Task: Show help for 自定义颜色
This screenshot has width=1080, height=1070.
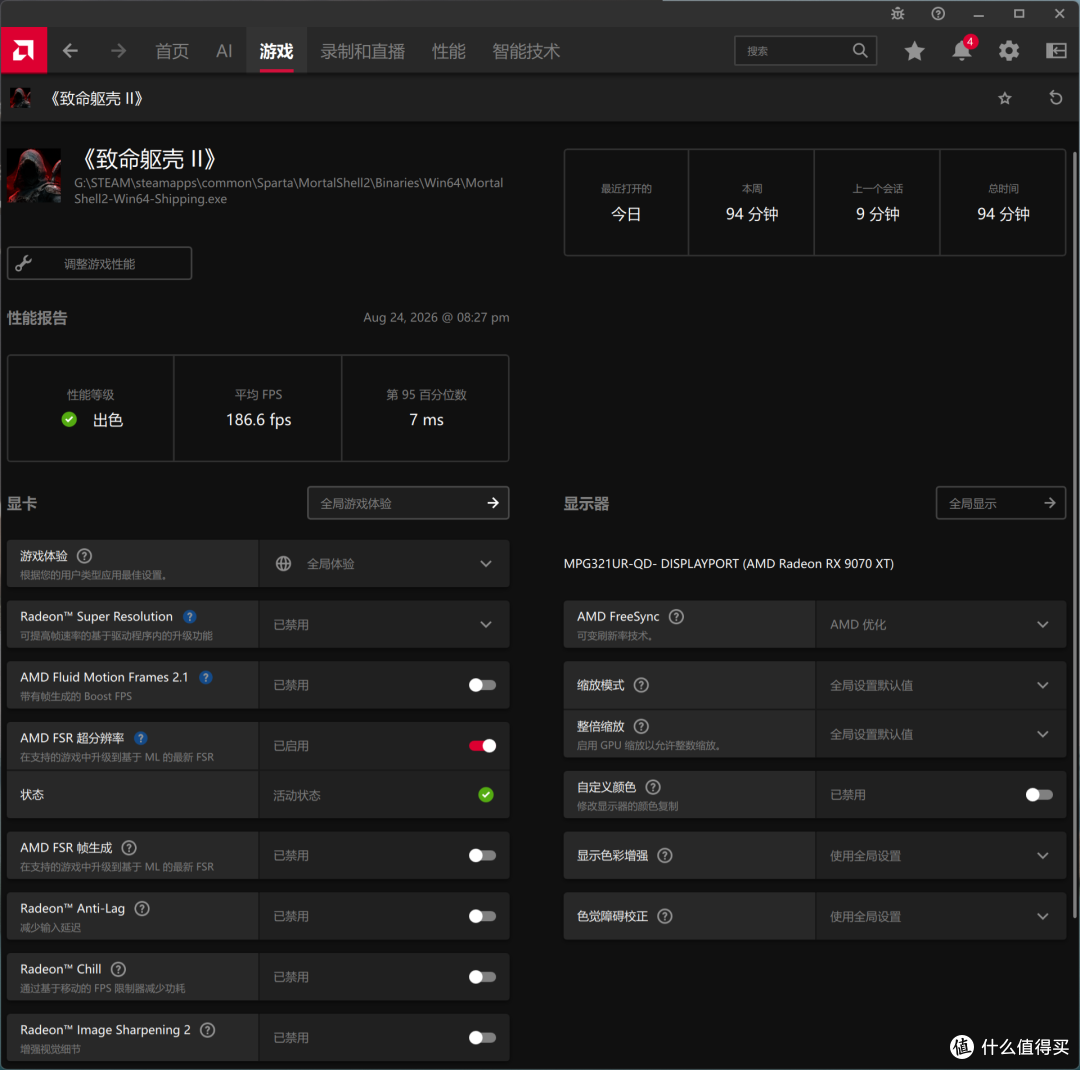Action: point(653,787)
